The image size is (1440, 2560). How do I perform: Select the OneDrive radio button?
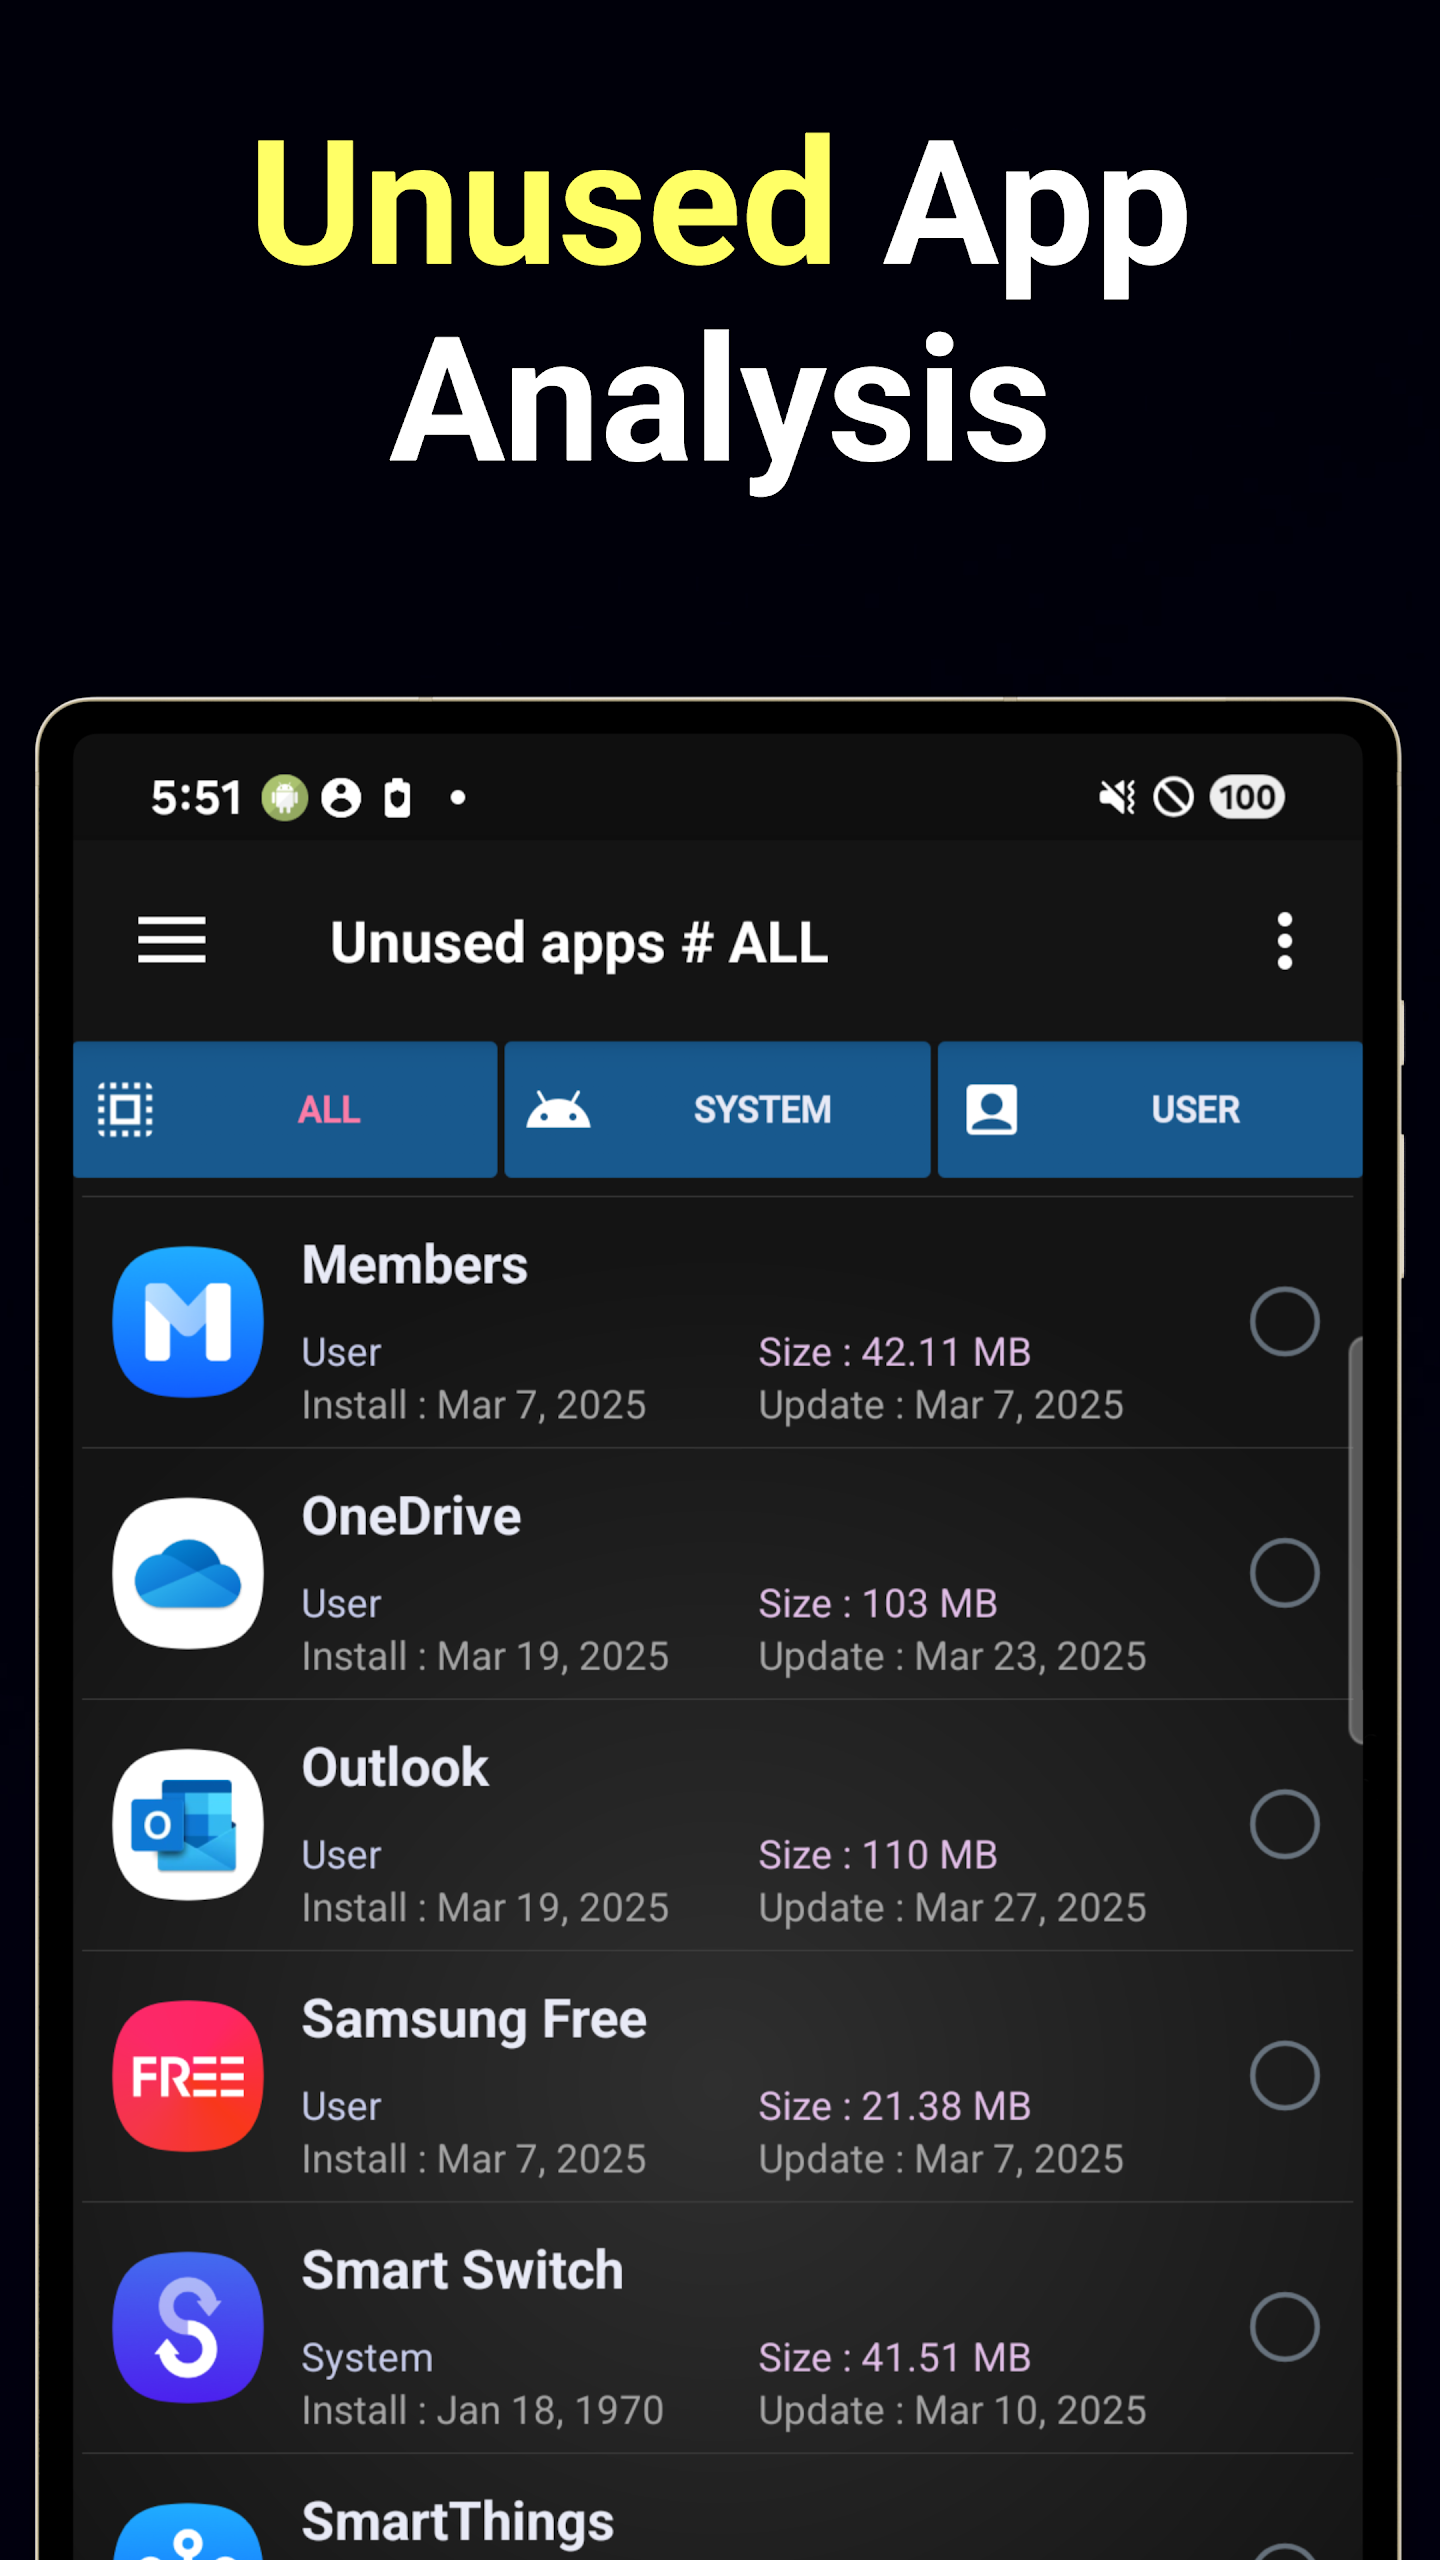(x=1285, y=1573)
